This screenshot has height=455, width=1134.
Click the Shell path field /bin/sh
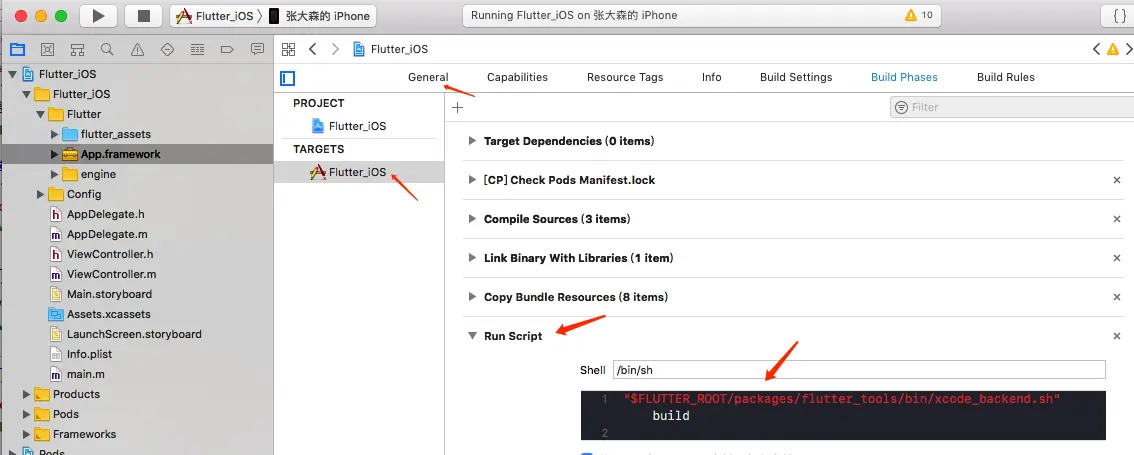[x=859, y=370]
